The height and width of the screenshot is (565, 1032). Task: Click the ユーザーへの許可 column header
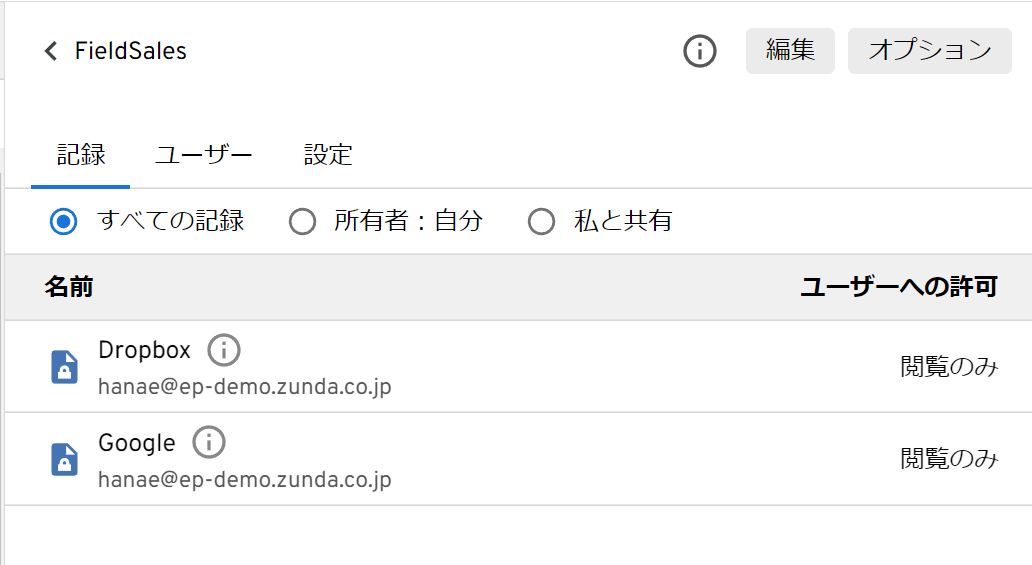coord(898,288)
